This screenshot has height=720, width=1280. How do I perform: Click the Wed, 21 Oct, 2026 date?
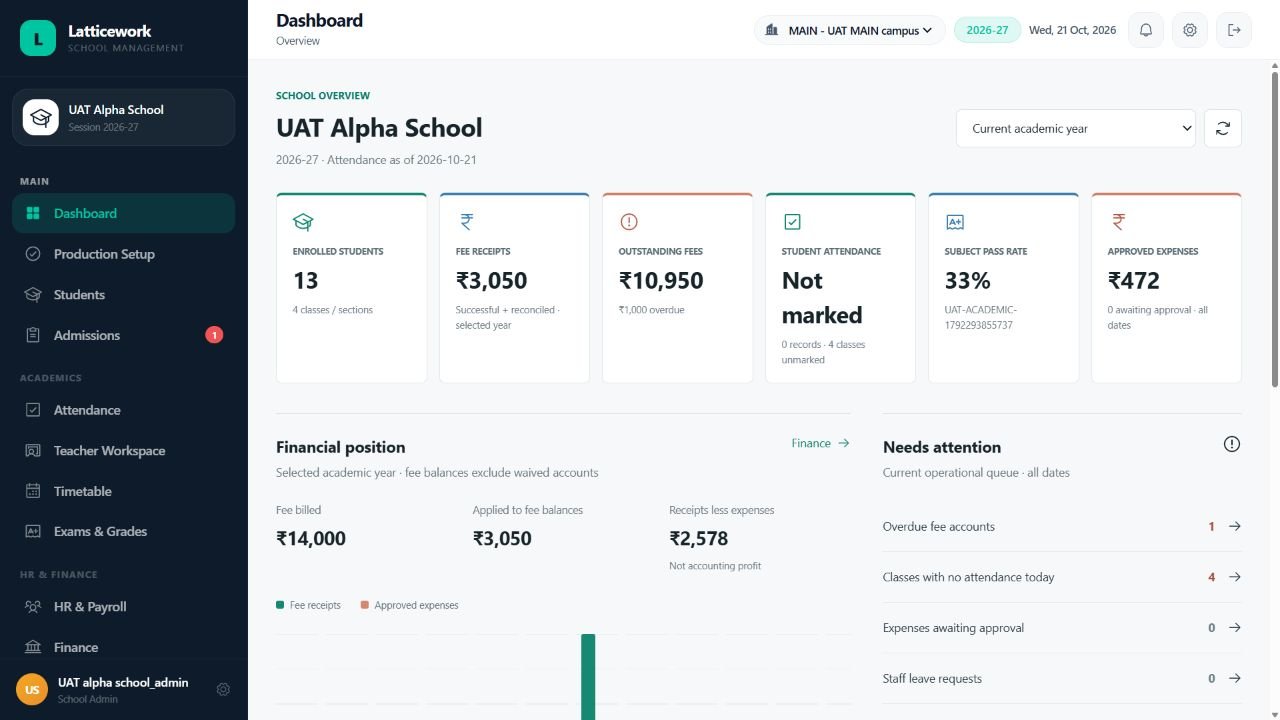(1072, 30)
